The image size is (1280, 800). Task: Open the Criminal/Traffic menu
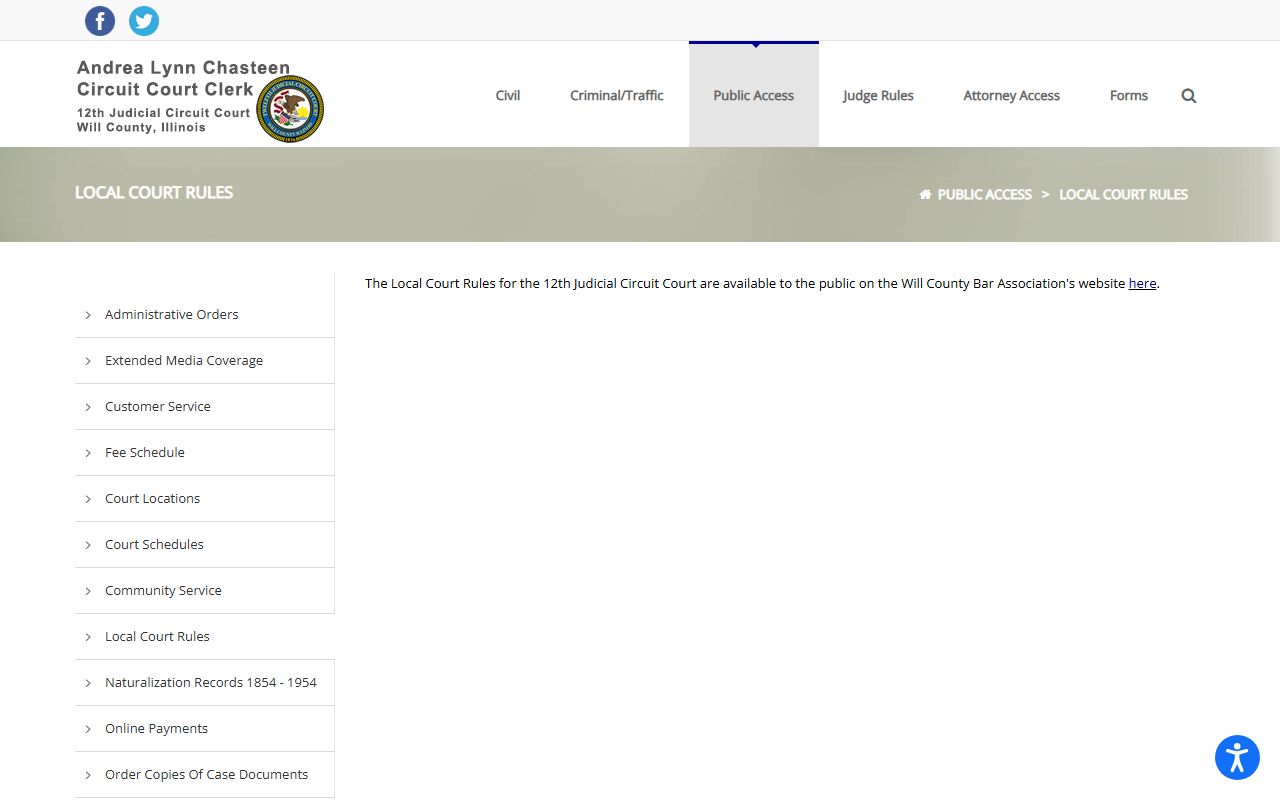coord(617,96)
